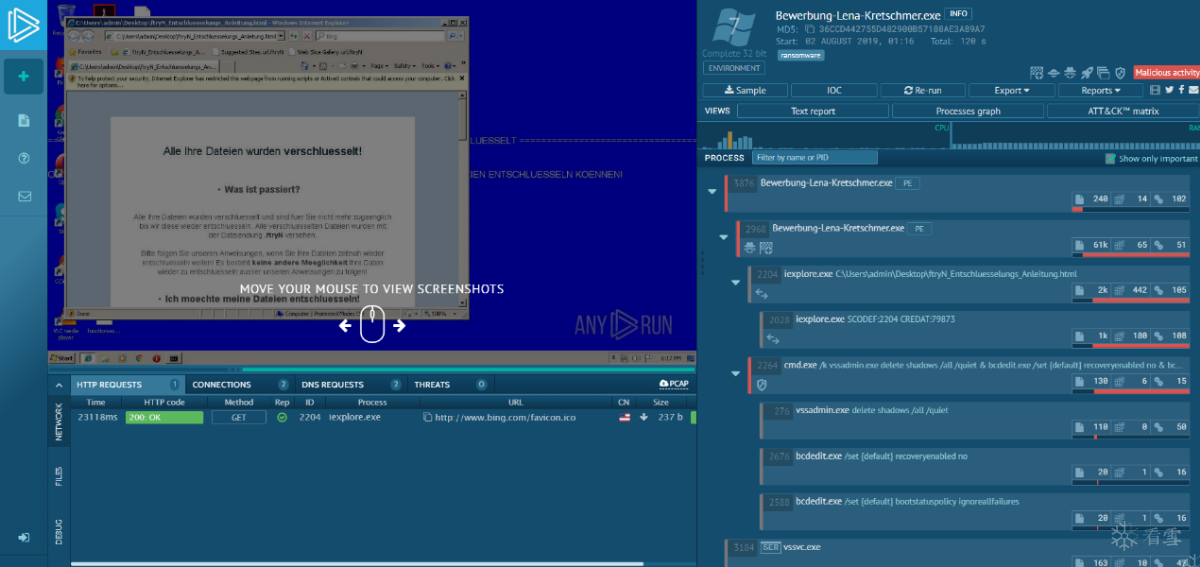The width and height of the screenshot is (1200, 567).
Task: Open the Debug side tab
Action: [58, 531]
